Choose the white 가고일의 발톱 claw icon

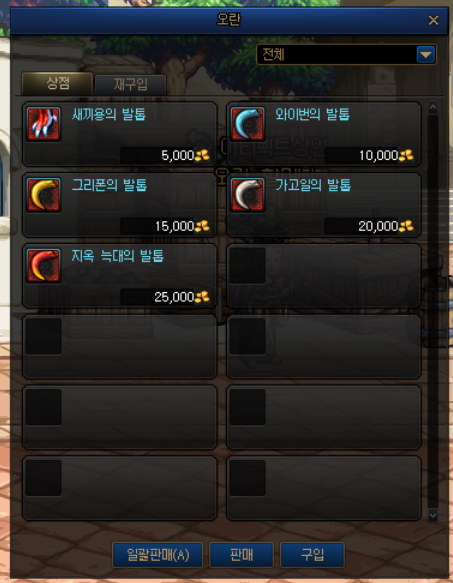click(247, 195)
